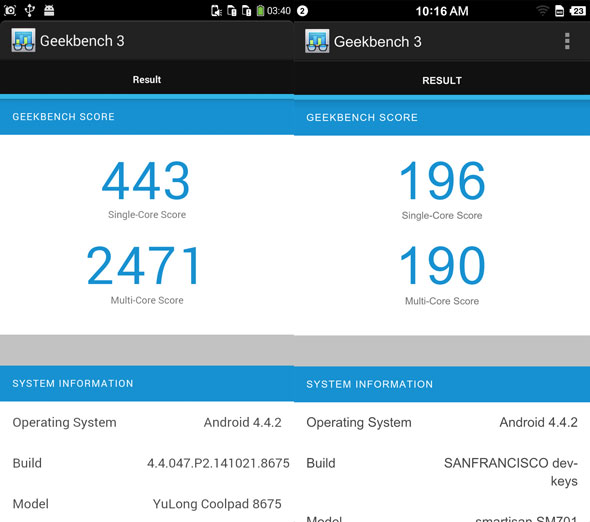Tap the Wi-Fi status icon
Screen dimensions: 590x522
tap(542, 11)
